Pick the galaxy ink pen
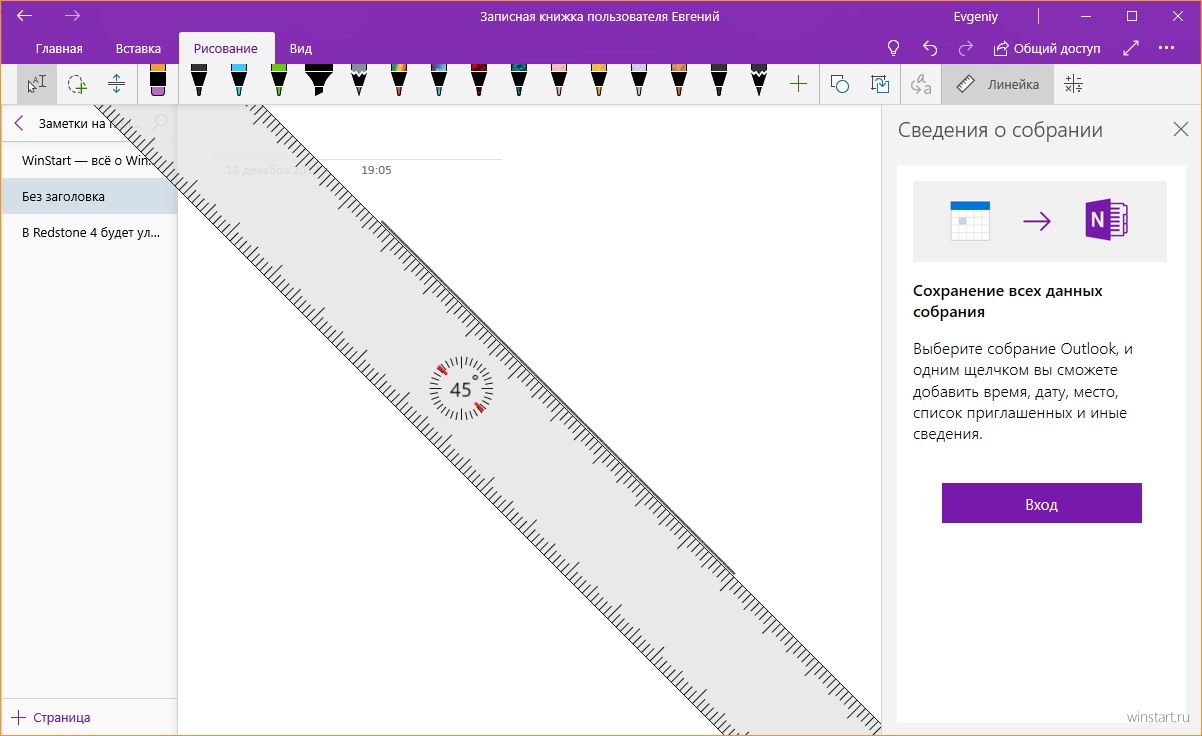 438,81
